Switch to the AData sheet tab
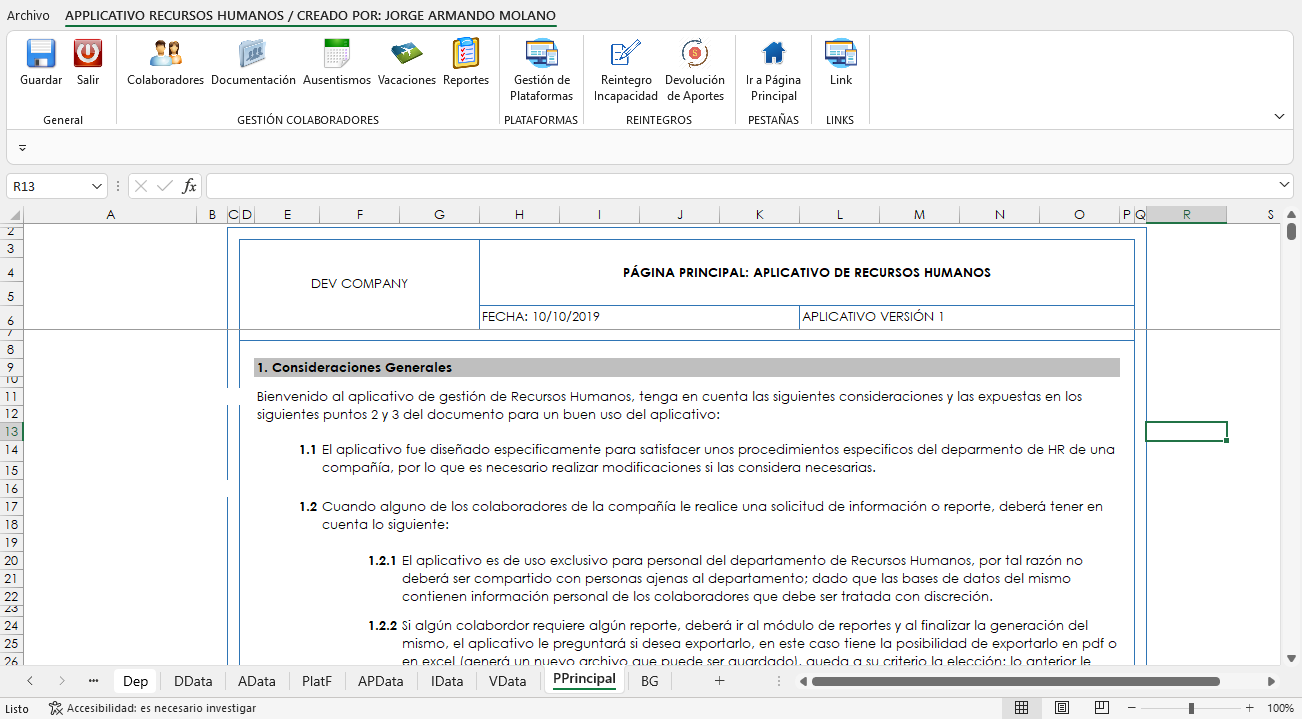Viewport: 1302px width, 720px height. pyautogui.click(x=257, y=681)
